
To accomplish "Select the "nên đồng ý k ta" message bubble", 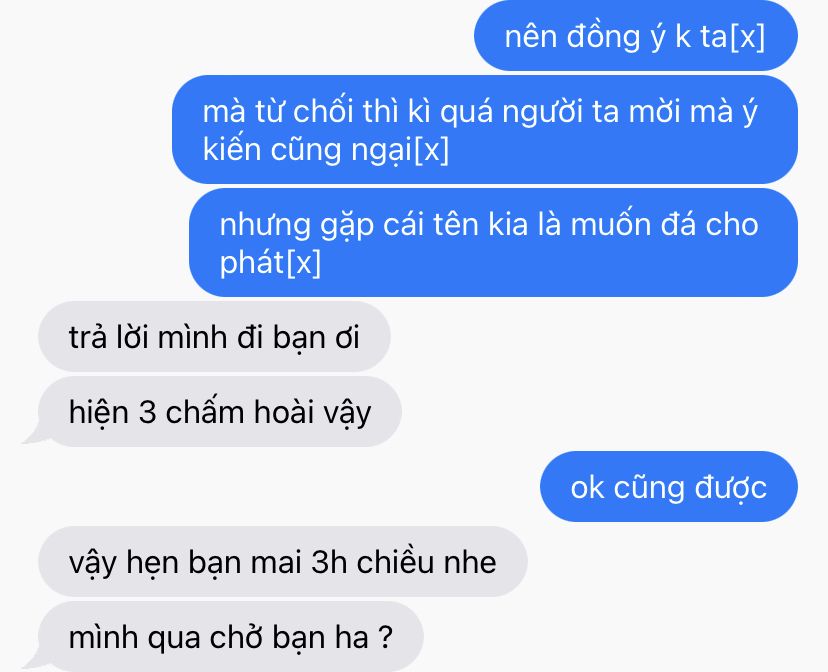I will pyautogui.click(x=636, y=36).
